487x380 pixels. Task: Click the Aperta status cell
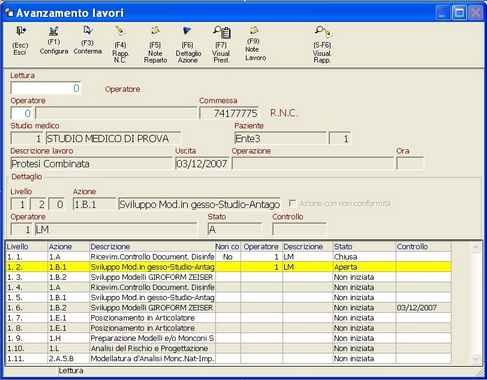coord(364,267)
